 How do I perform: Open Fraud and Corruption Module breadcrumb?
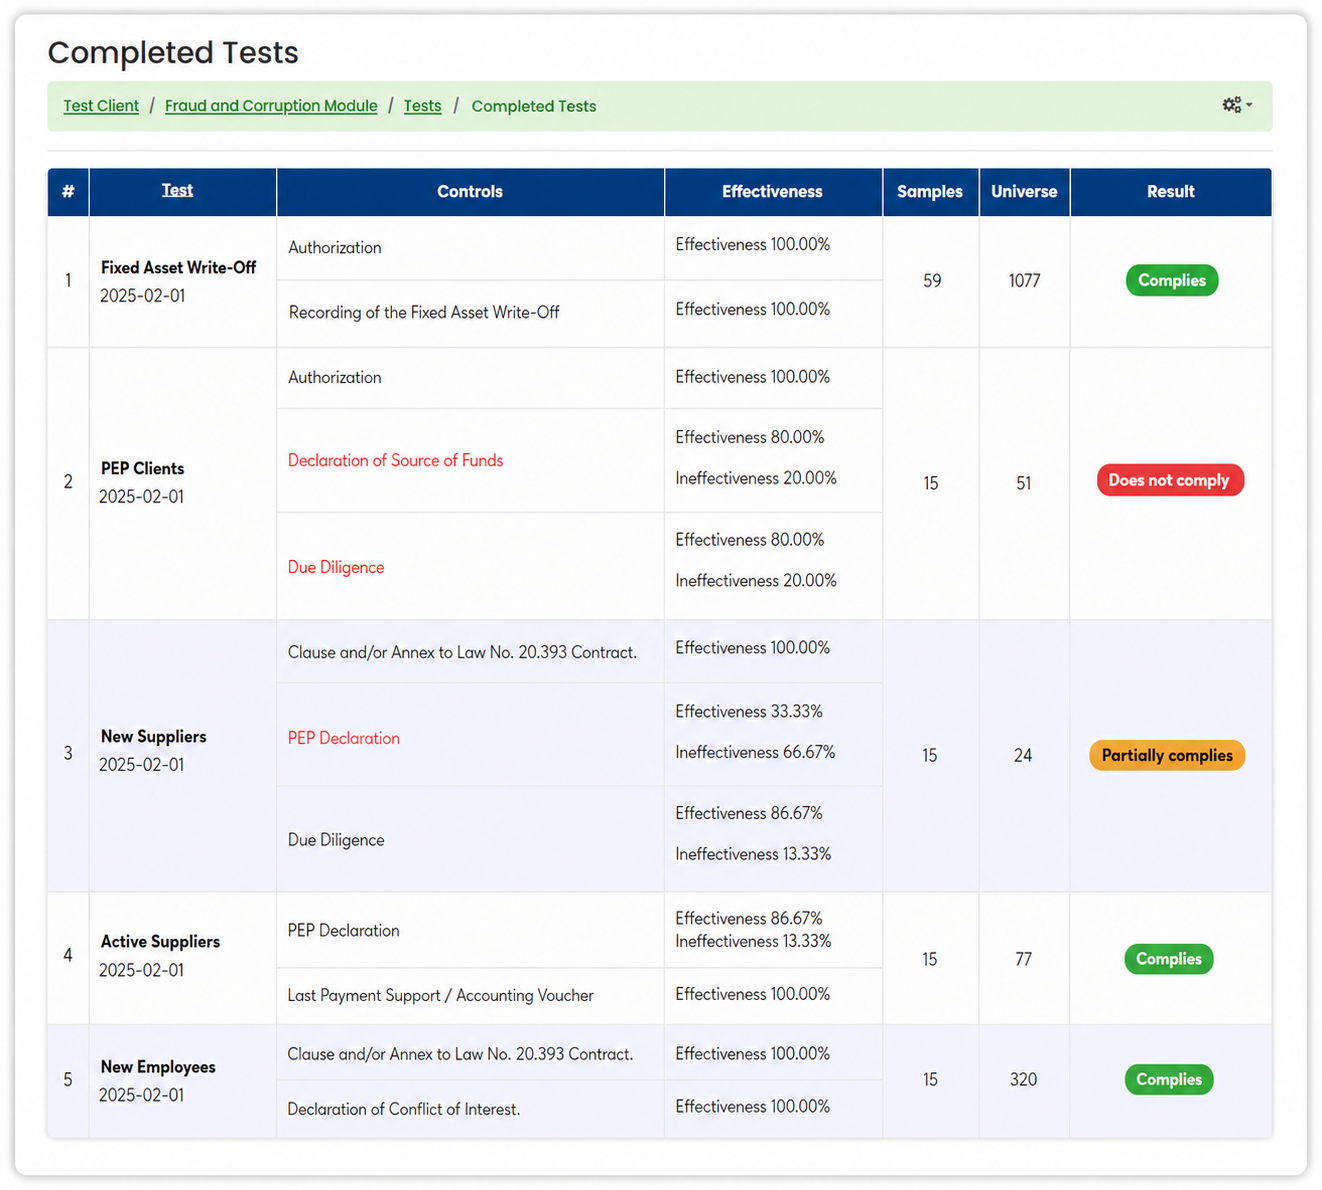[271, 106]
